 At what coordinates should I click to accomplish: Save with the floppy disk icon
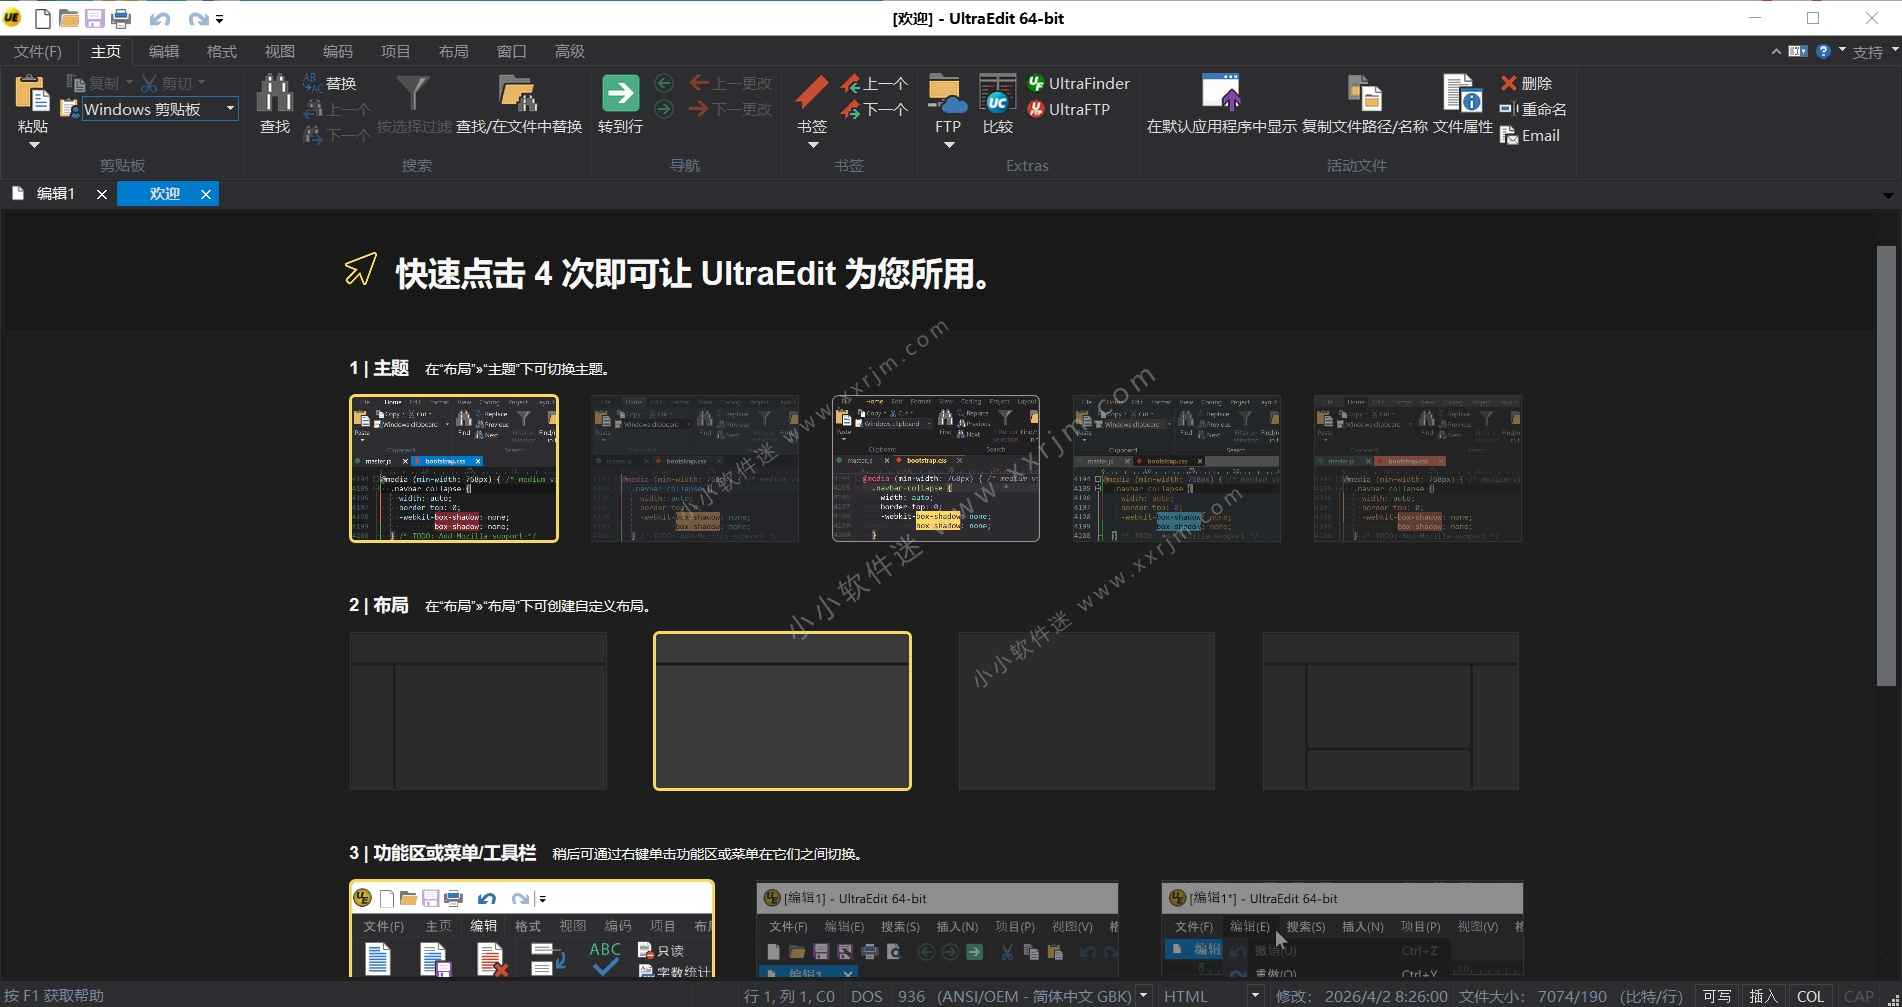(95, 18)
